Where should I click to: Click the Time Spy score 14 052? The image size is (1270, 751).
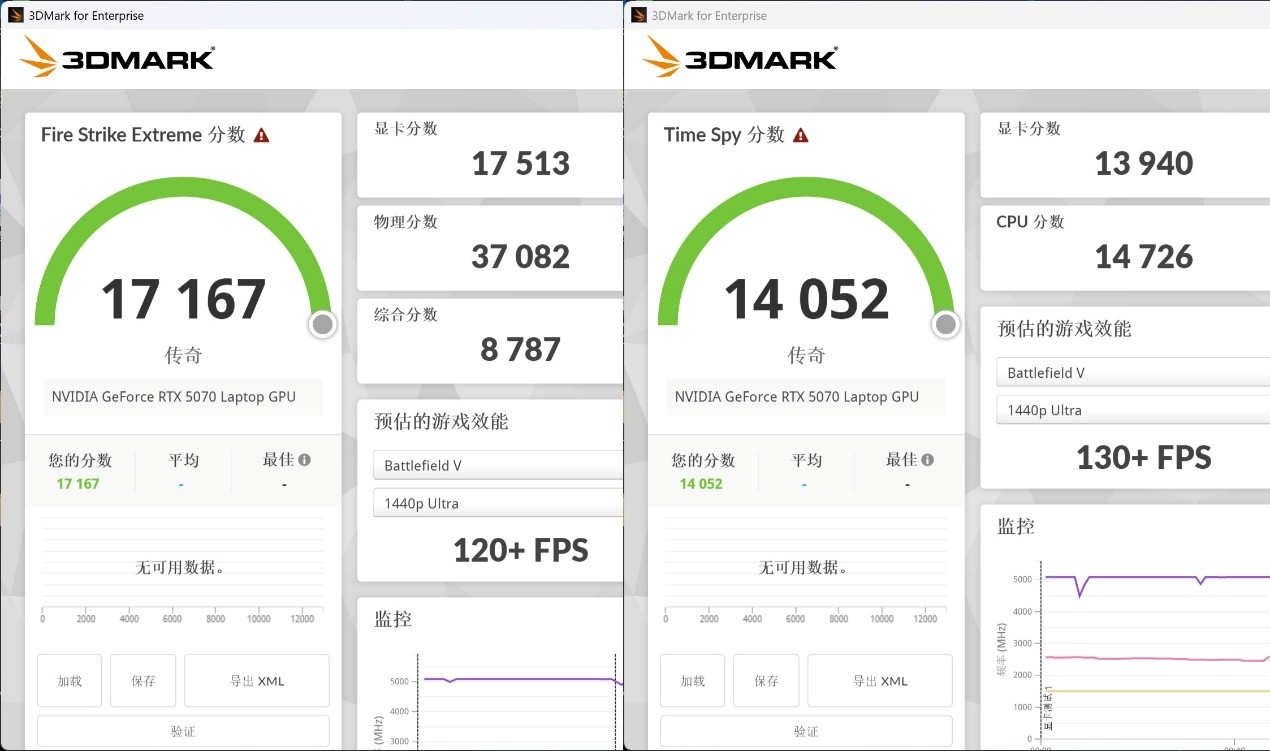tap(806, 299)
